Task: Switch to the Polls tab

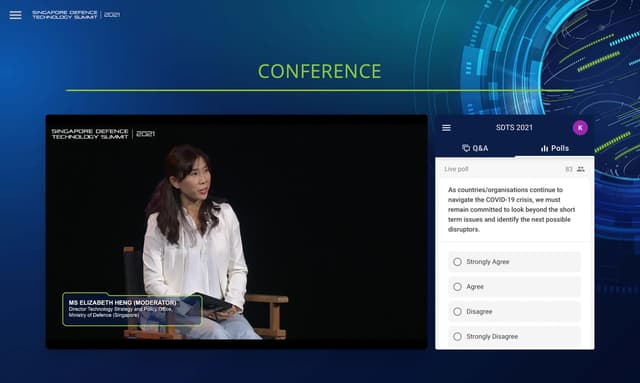Action: pos(554,148)
